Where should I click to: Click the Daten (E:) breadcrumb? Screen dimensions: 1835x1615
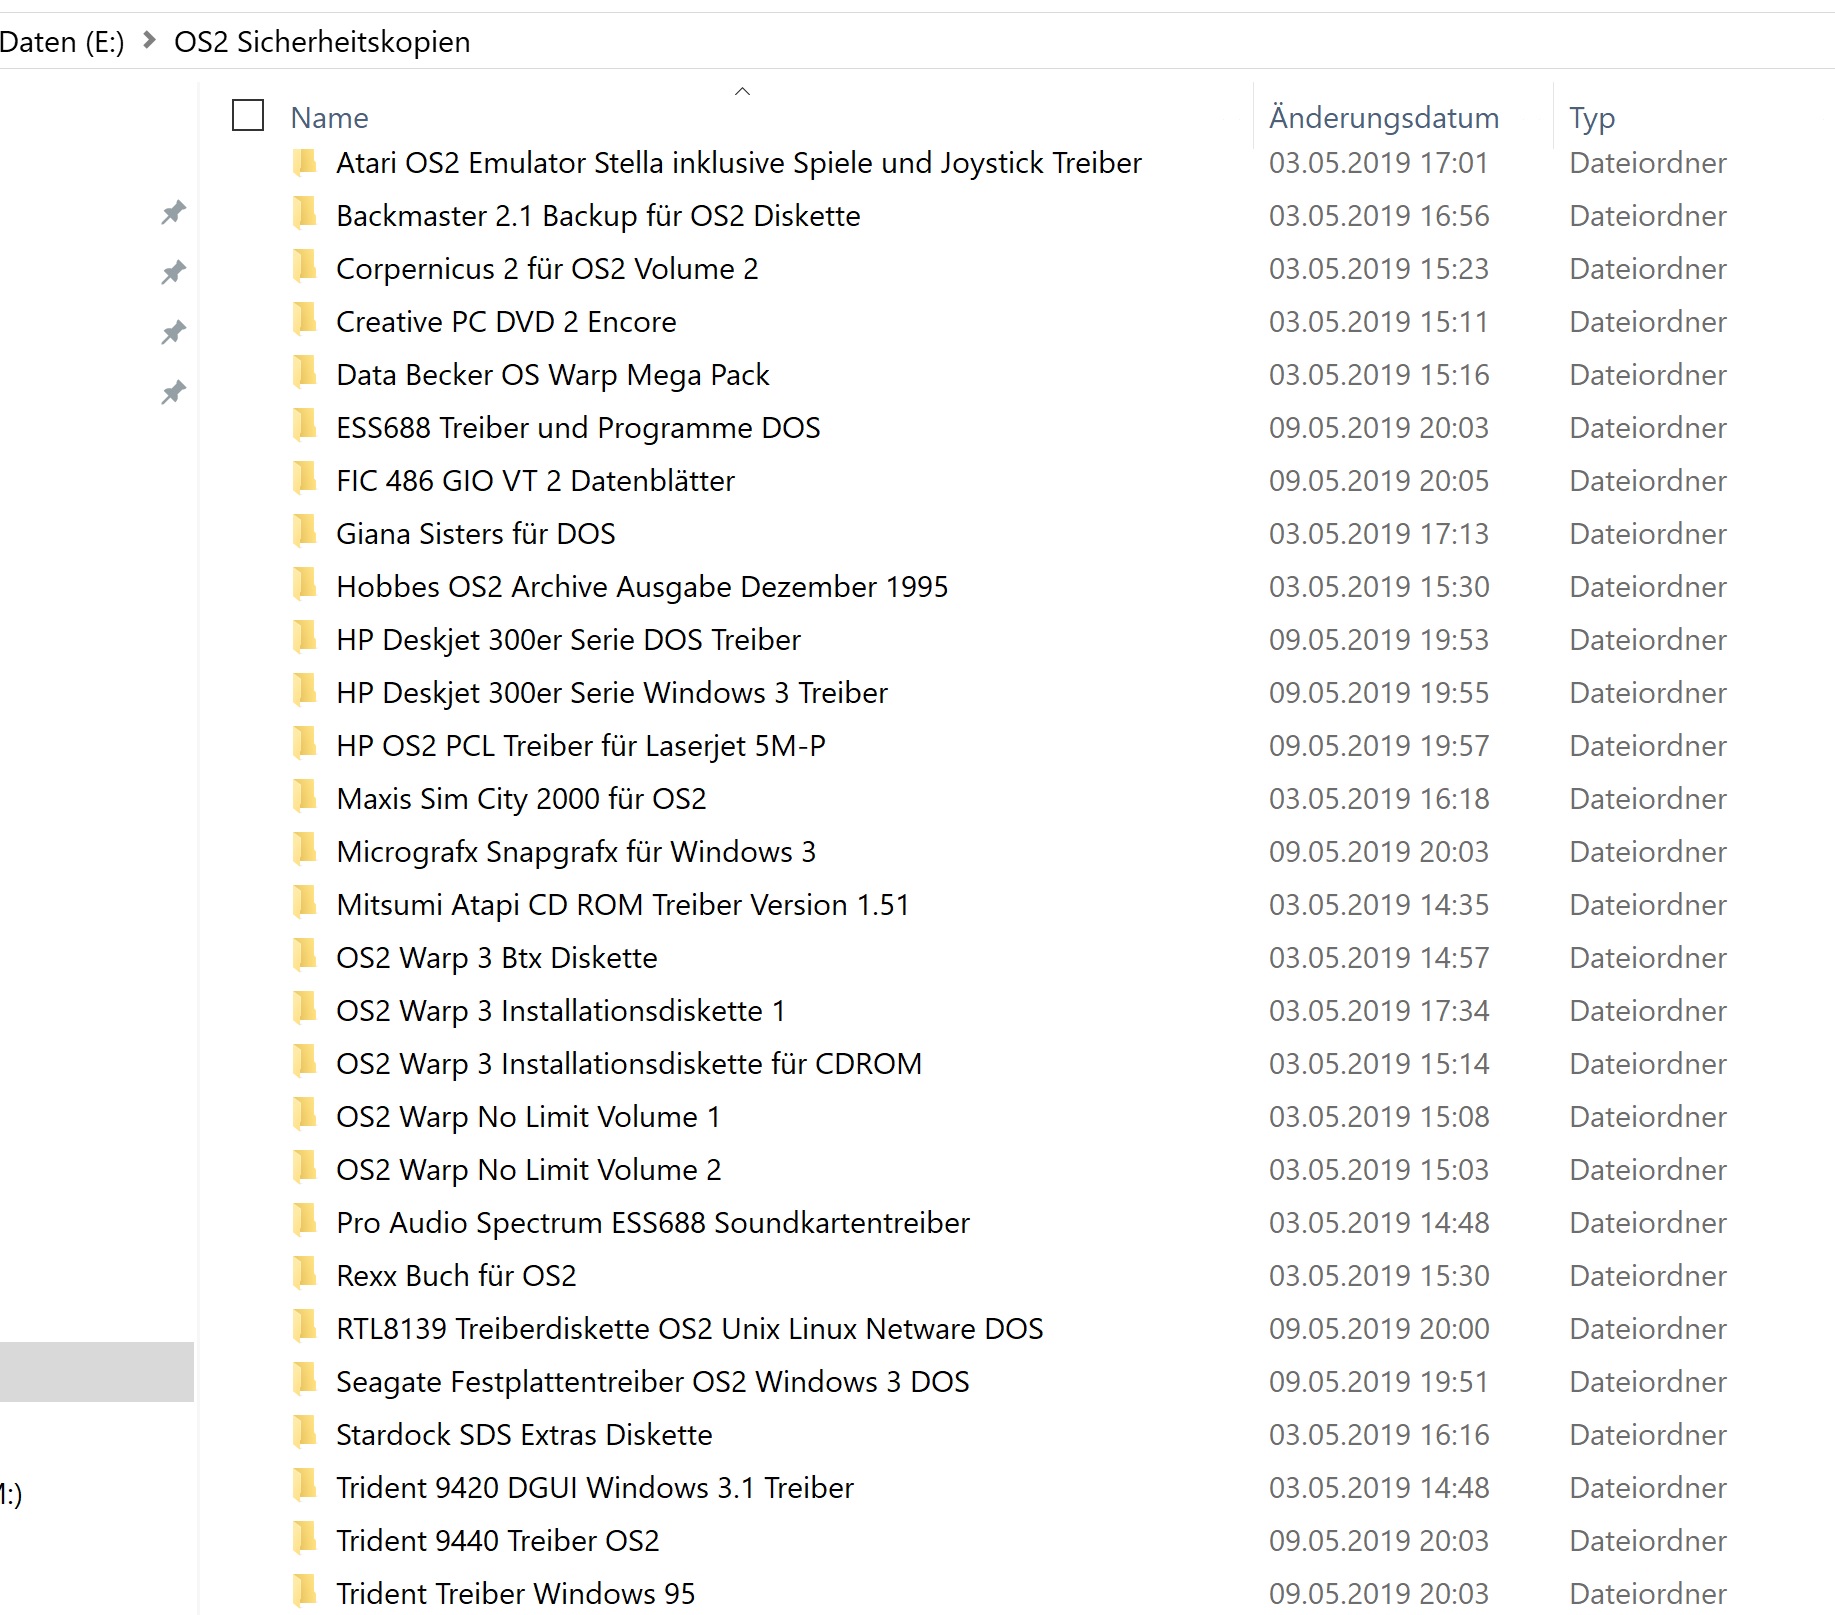coord(62,42)
